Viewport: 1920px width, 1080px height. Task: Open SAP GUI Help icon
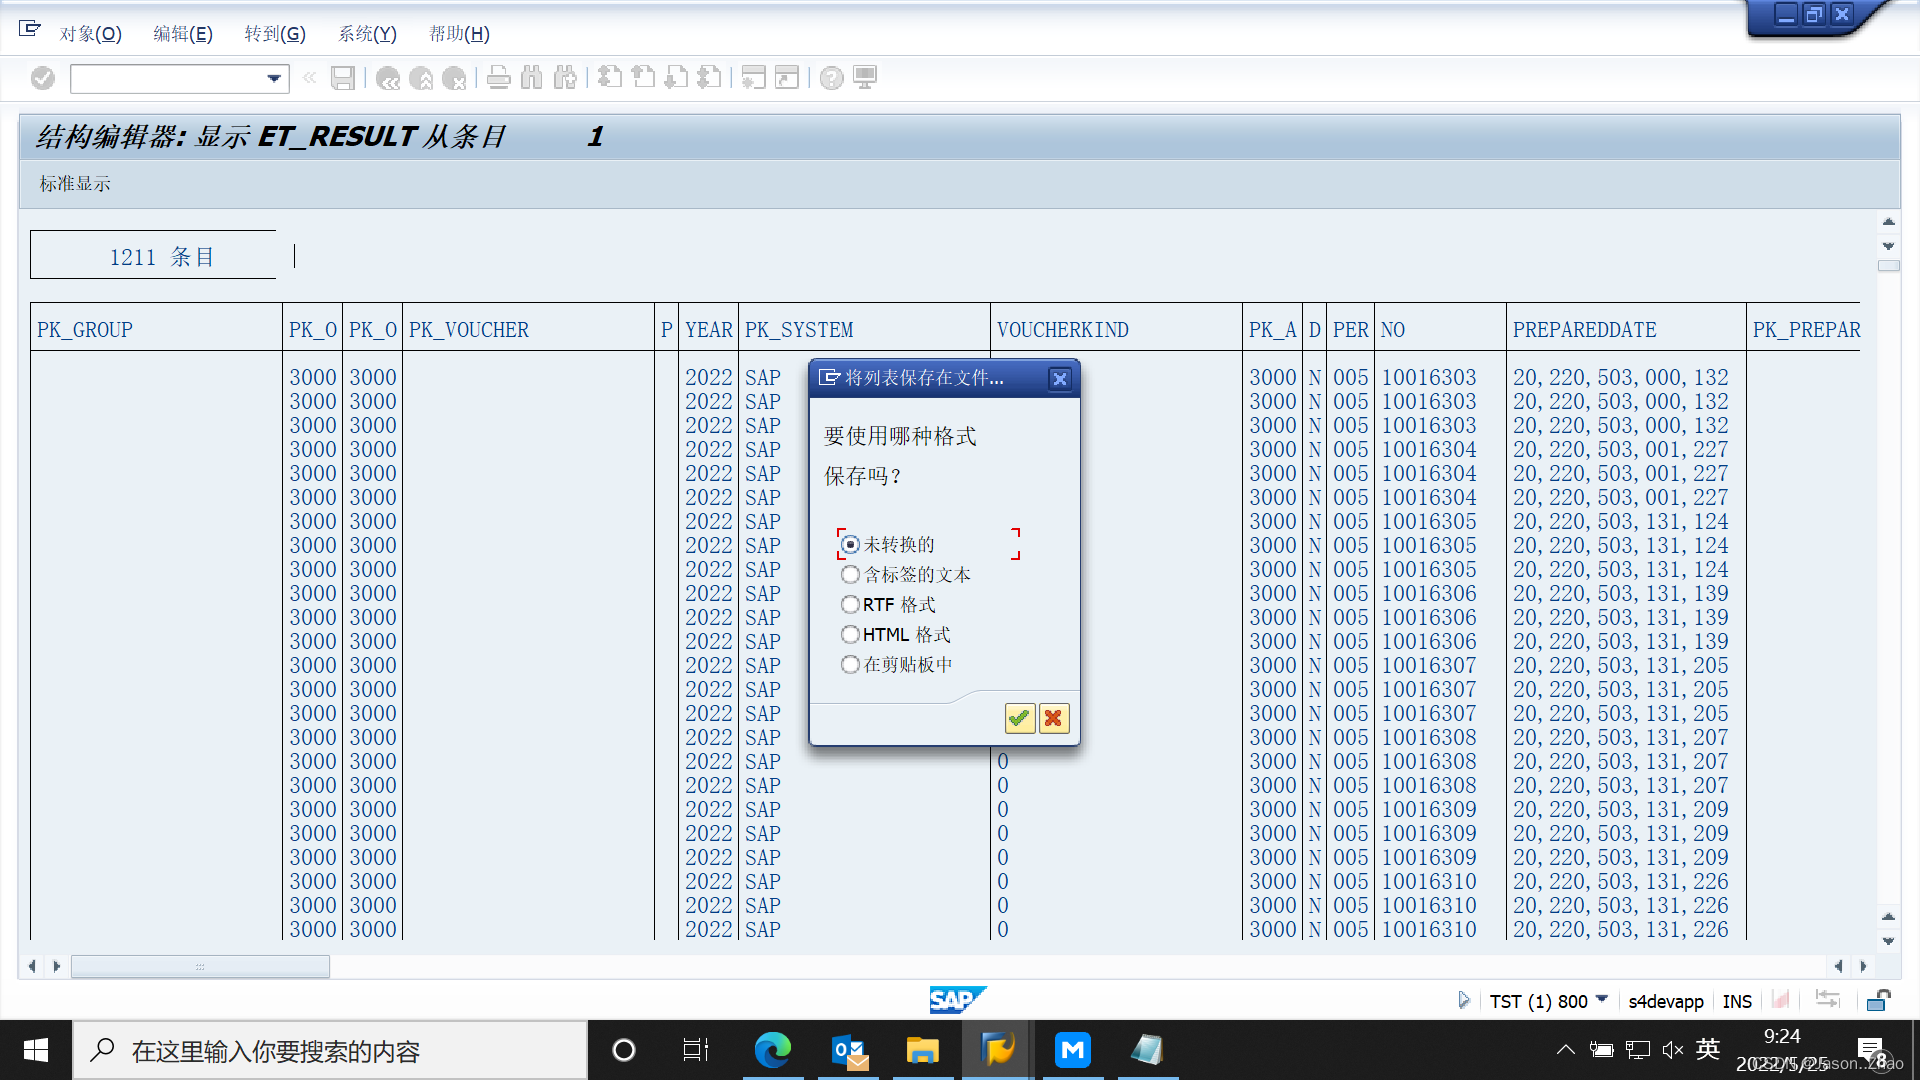[x=831, y=78]
